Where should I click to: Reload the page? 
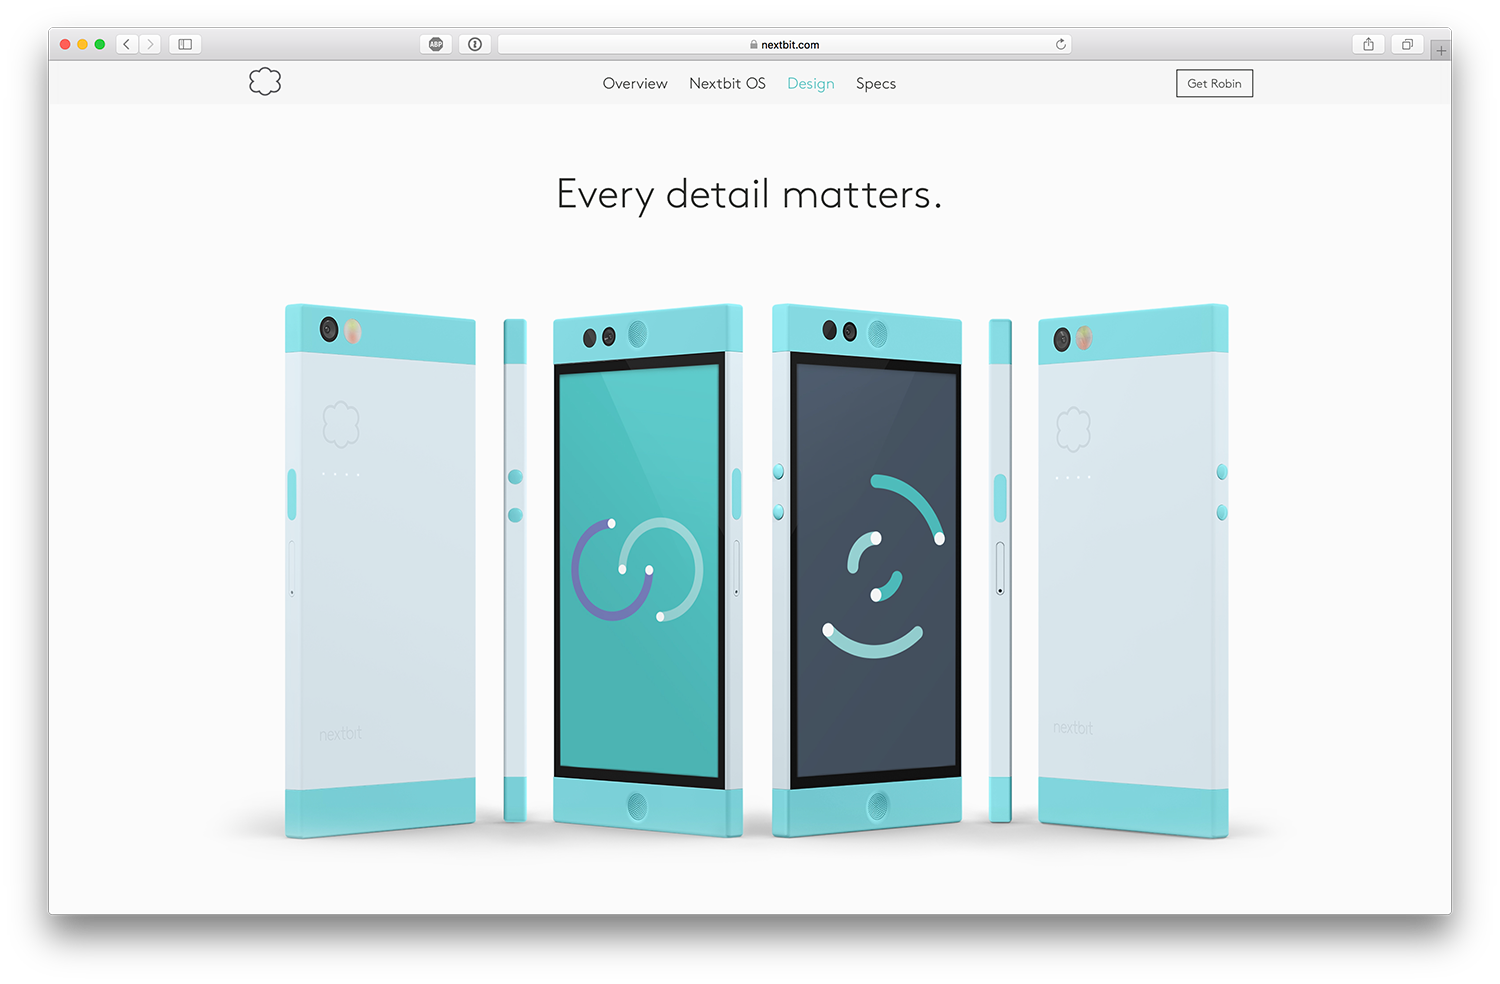click(x=1060, y=44)
